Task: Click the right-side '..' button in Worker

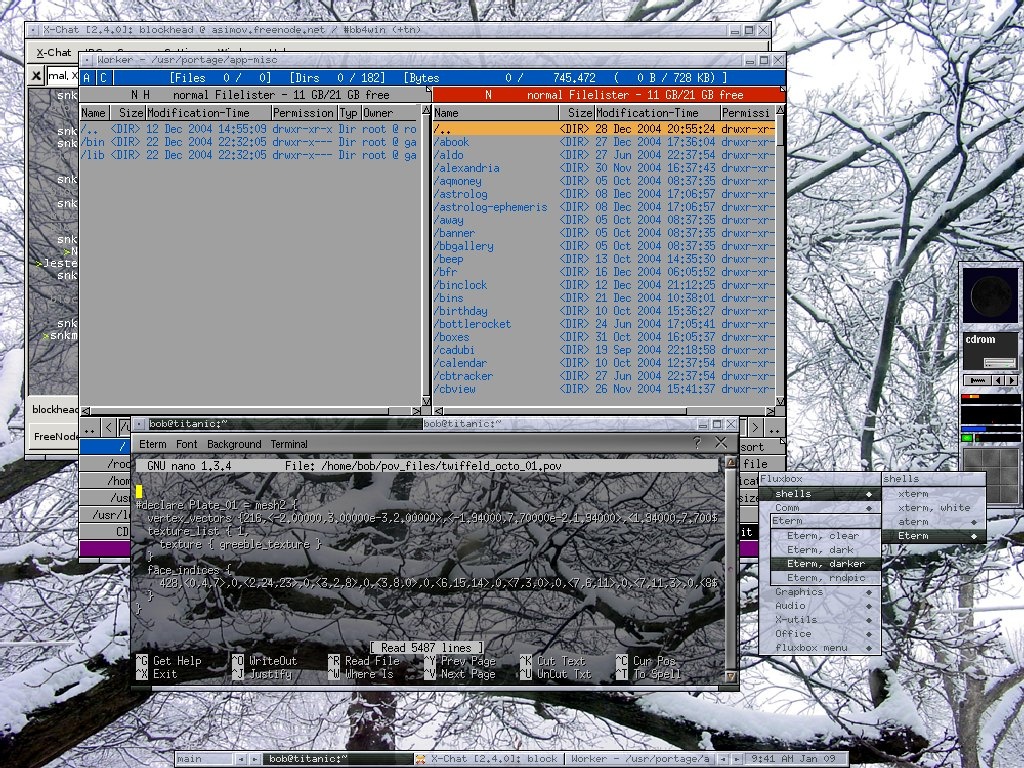Action: tap(775, 428)
